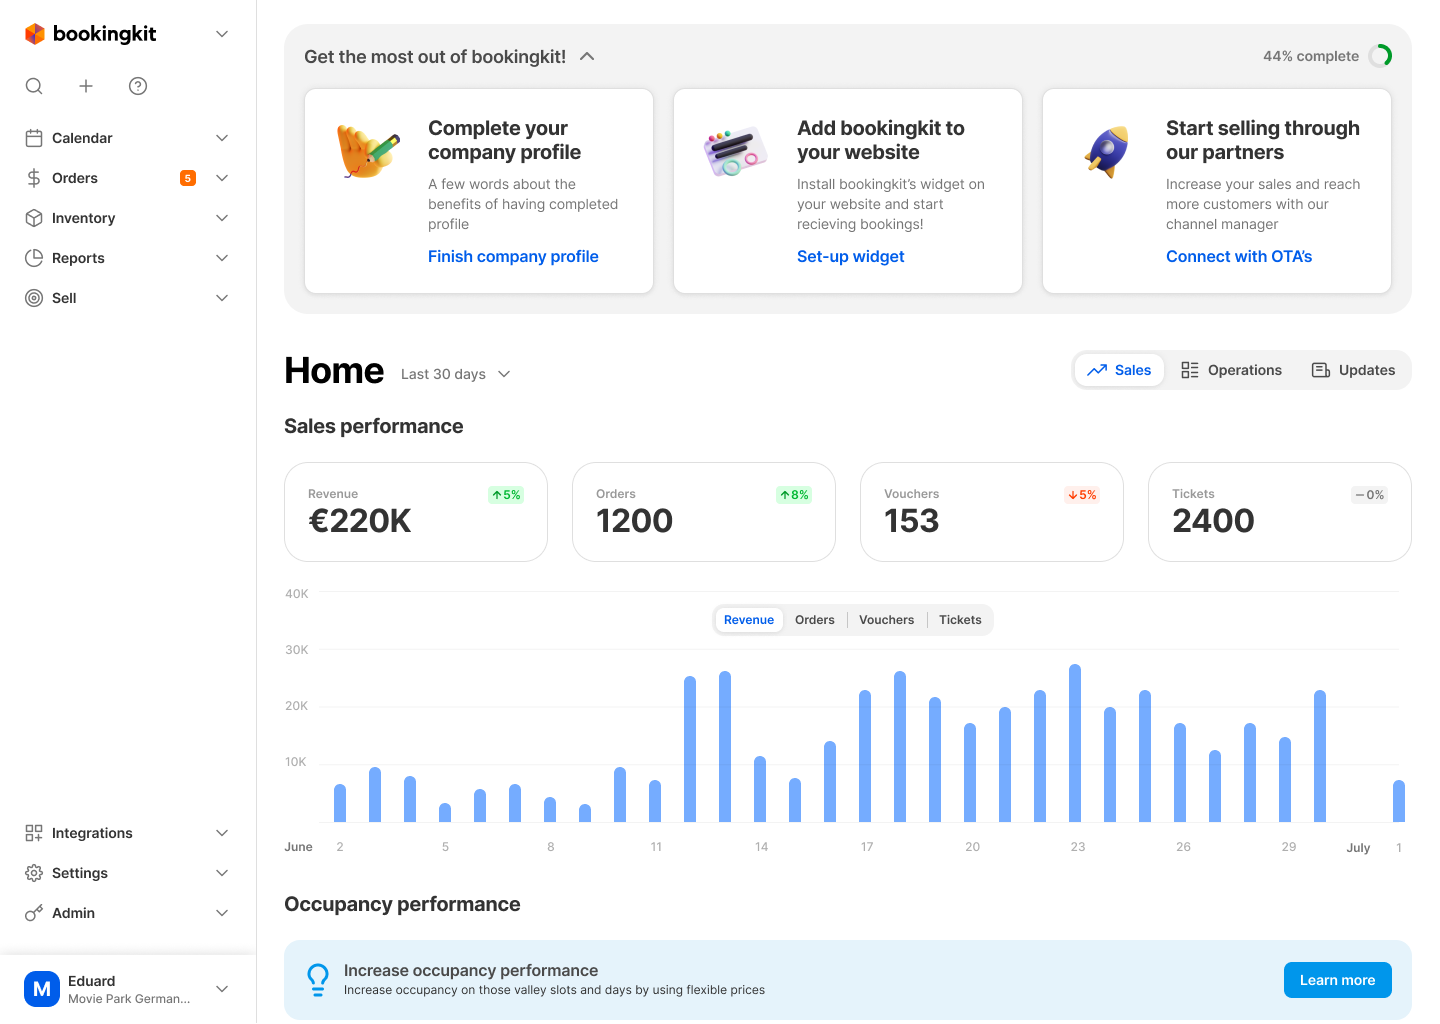Open help via question mark icon
Image resolution: width=1440 pixels, height=1024 pixels.
(138, 86)
